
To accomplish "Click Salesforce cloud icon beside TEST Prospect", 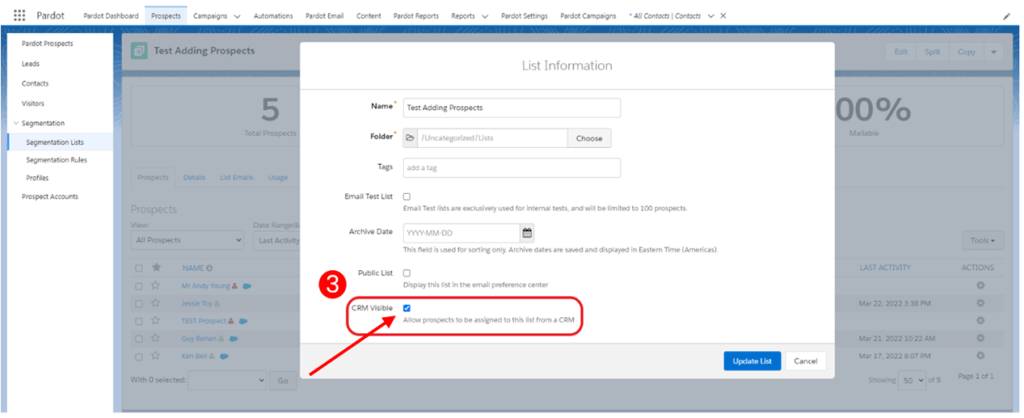I will tap(243, 321).
